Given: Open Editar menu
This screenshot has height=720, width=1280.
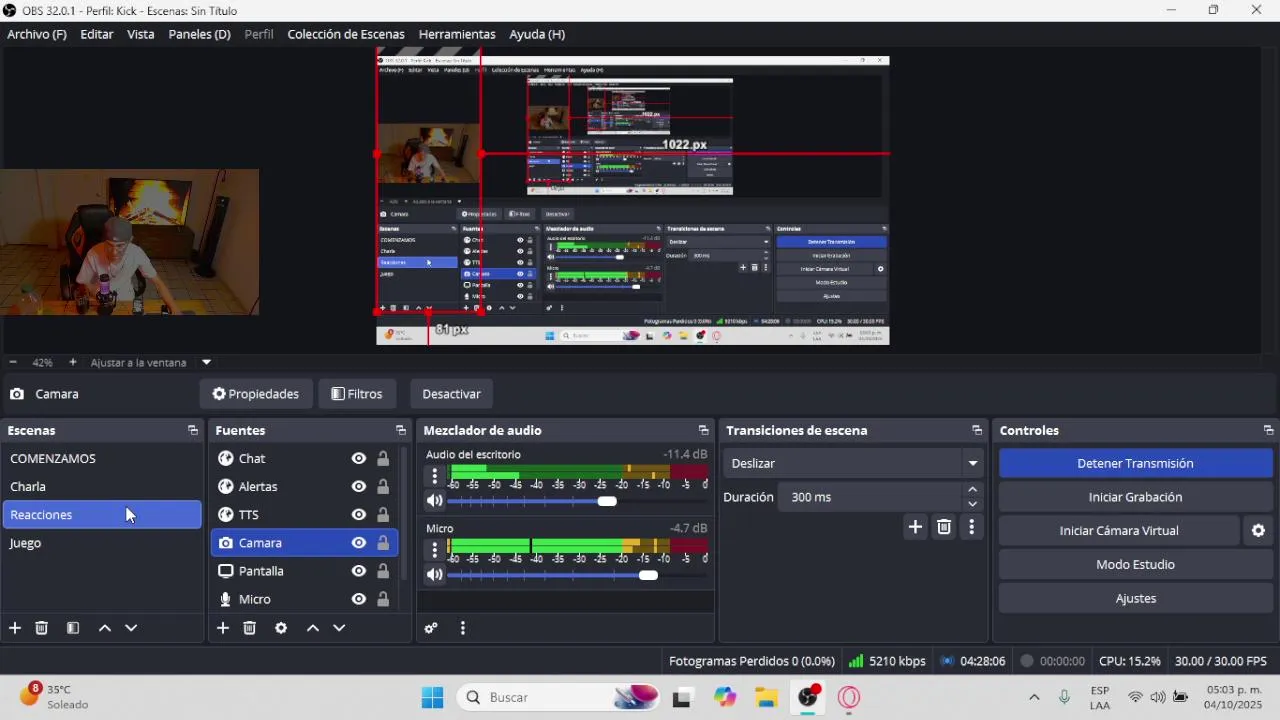Looking at the screenshot, I should click(x=97, y=34).
